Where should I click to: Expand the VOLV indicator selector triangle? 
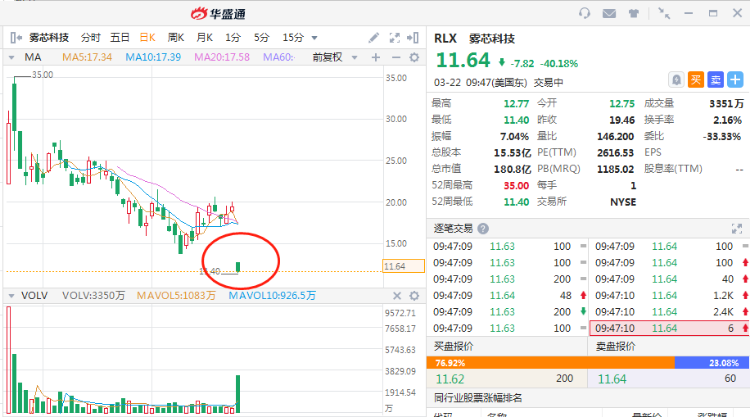pos(11,296)
